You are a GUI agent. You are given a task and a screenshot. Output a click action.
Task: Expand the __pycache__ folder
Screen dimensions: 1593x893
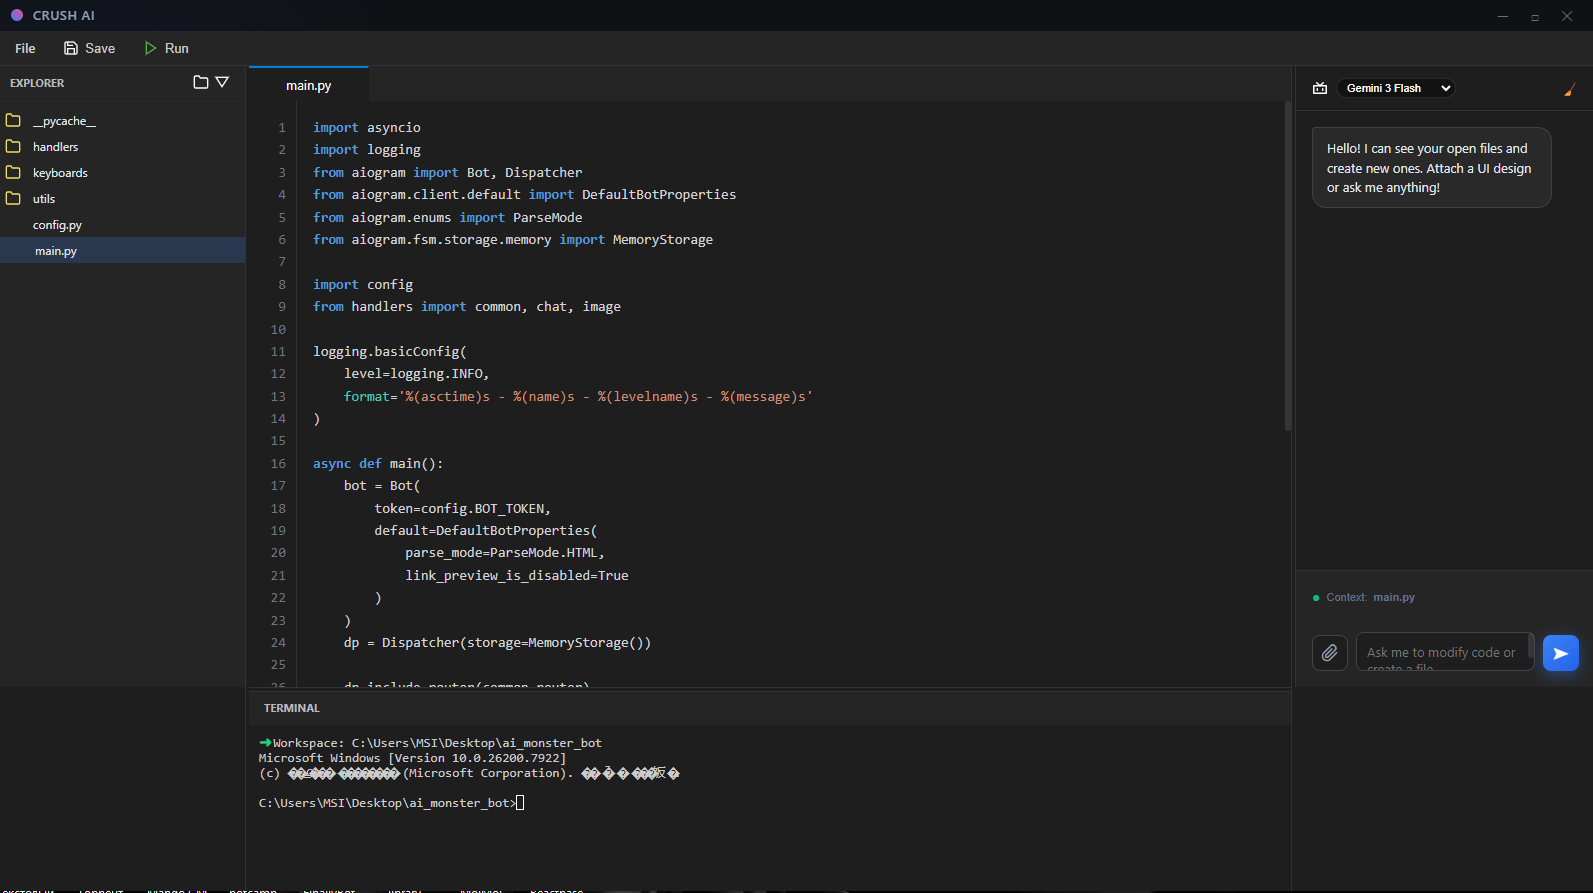tap(64, 121)
